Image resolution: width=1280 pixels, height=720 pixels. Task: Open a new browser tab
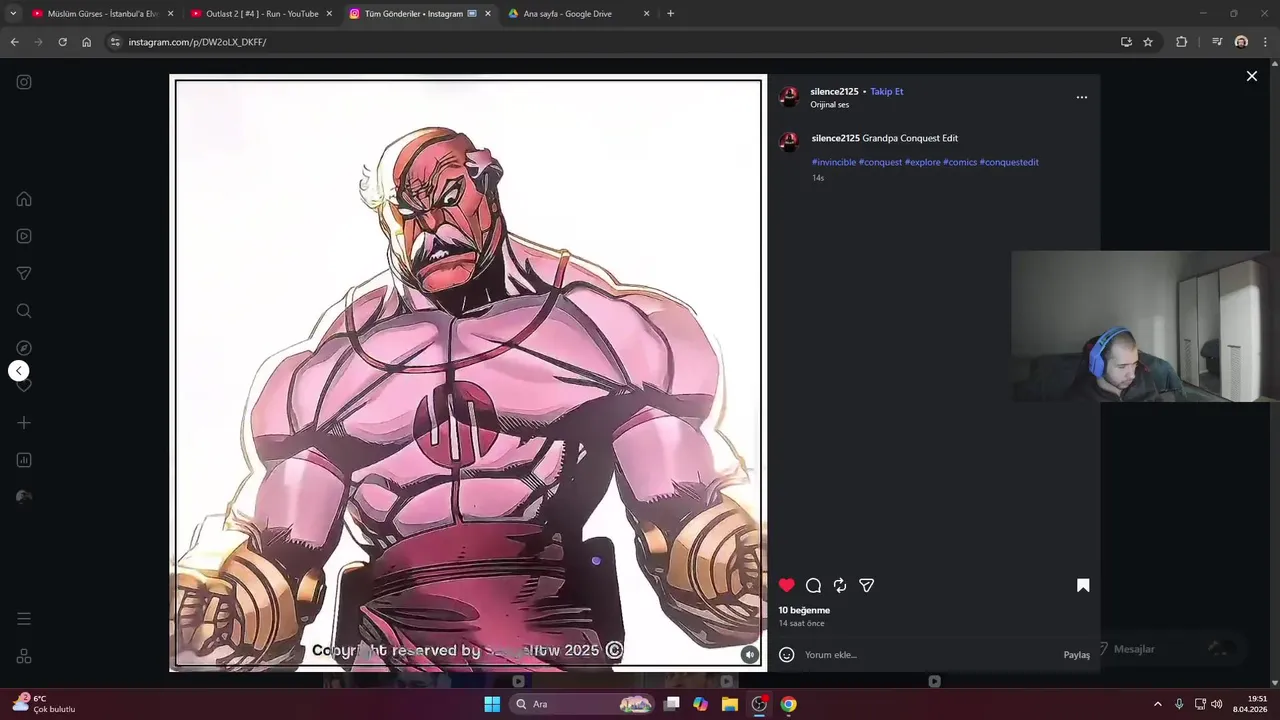670,14
